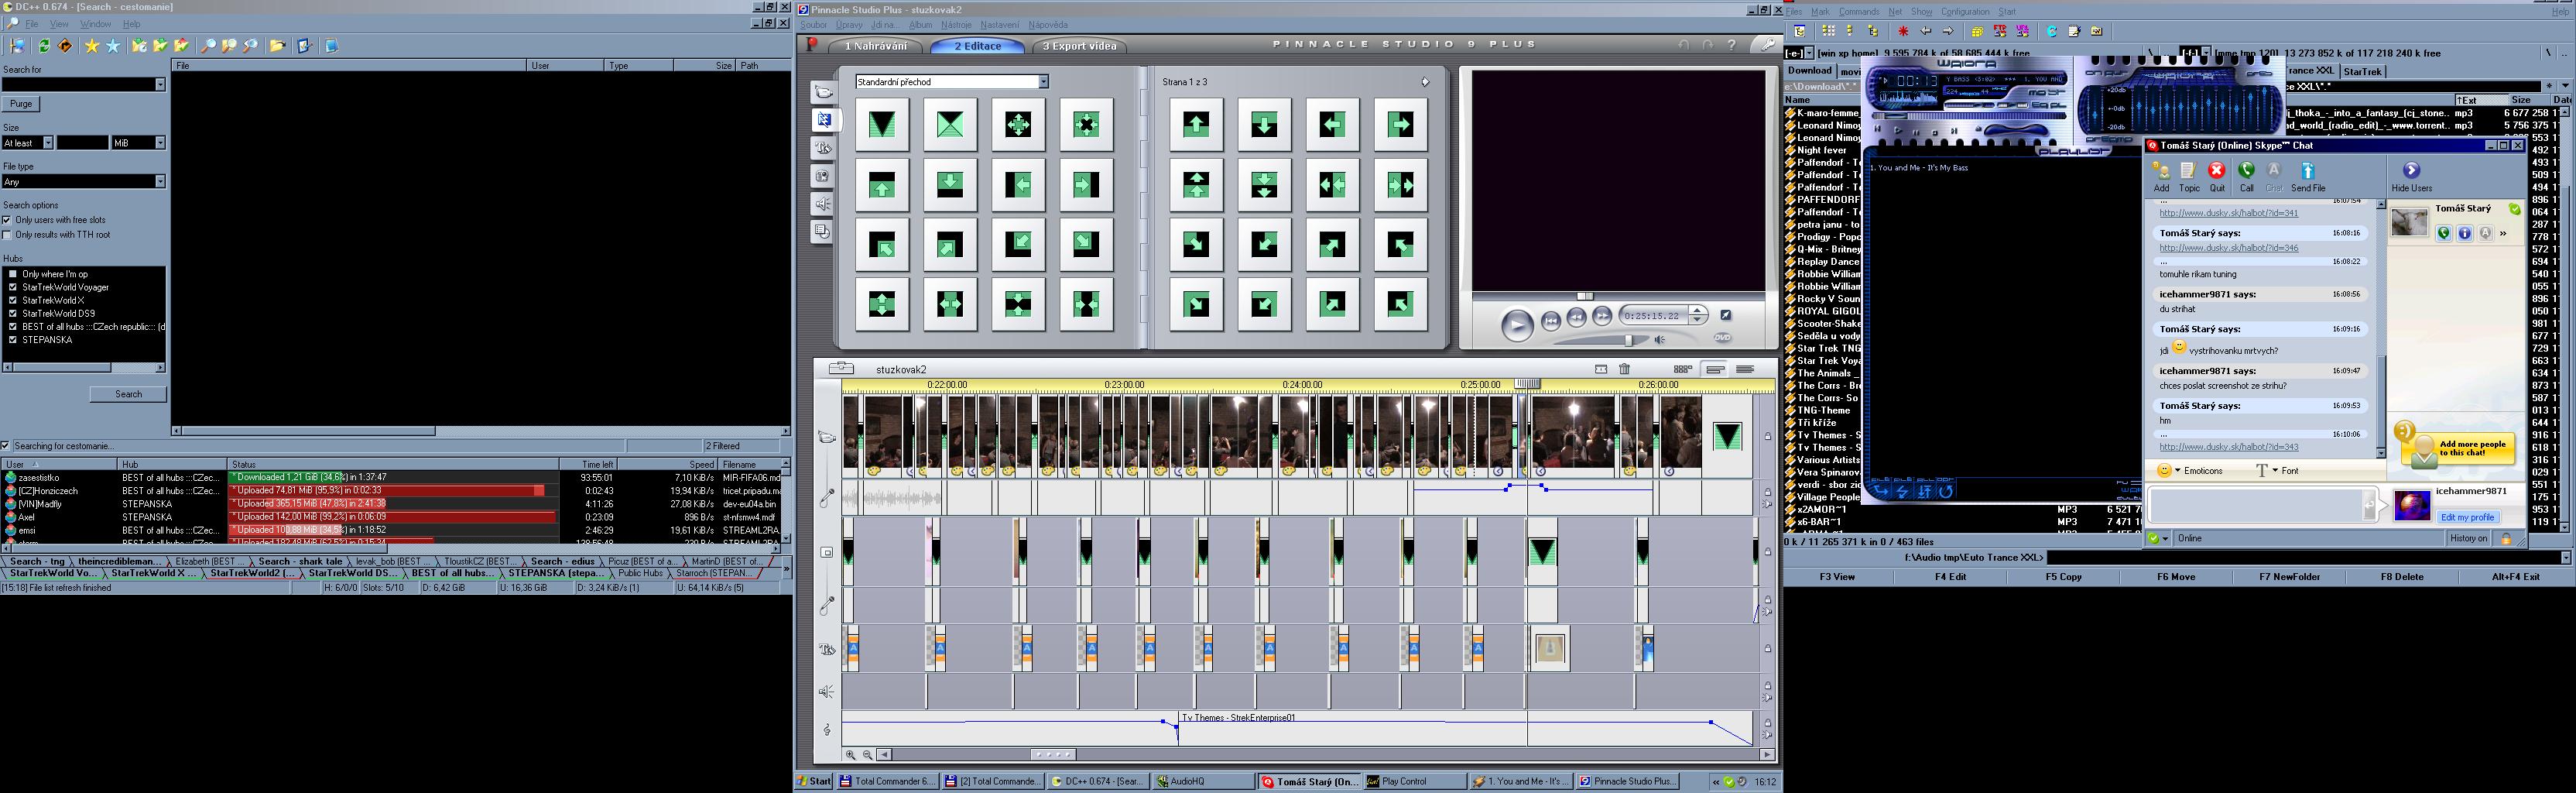This screenshot has height=793, width=2576.
Task: Uncheck StarTrekWorld X hub checkbox
Action: click(x=13, y=300)
